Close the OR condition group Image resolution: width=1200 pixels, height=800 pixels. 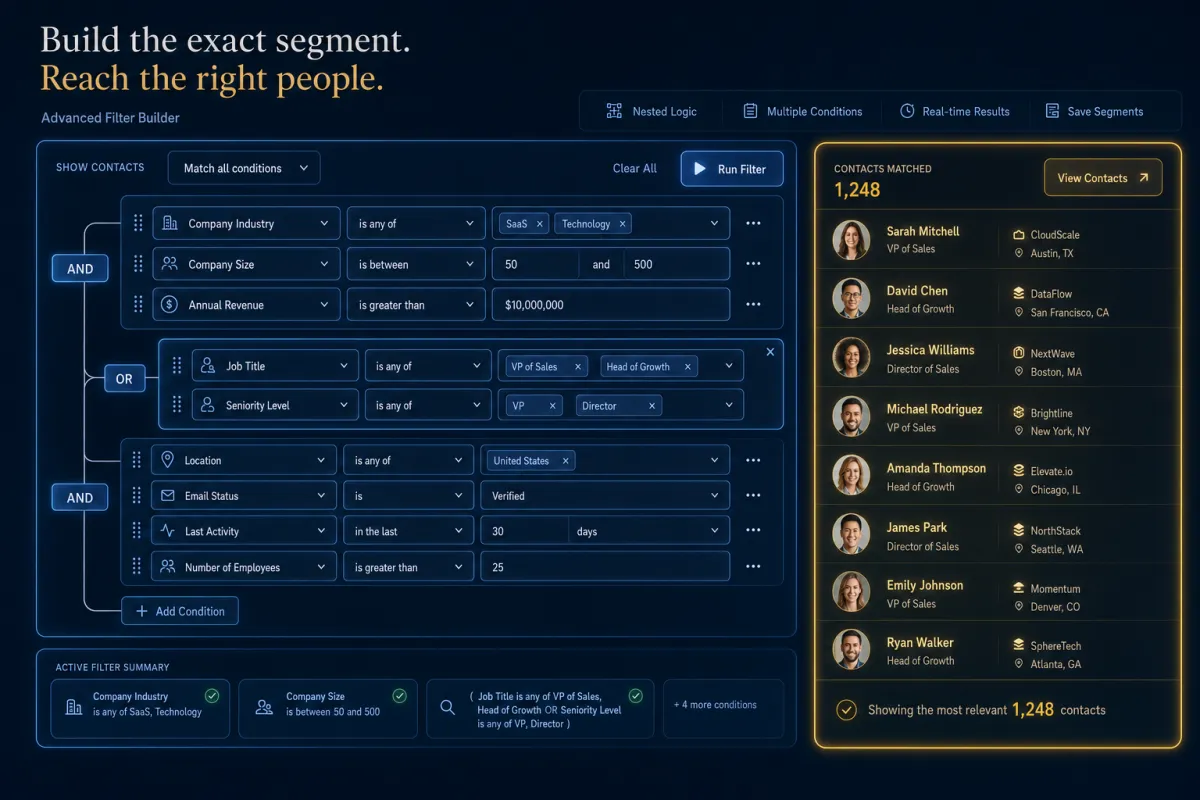pos(770,352)
